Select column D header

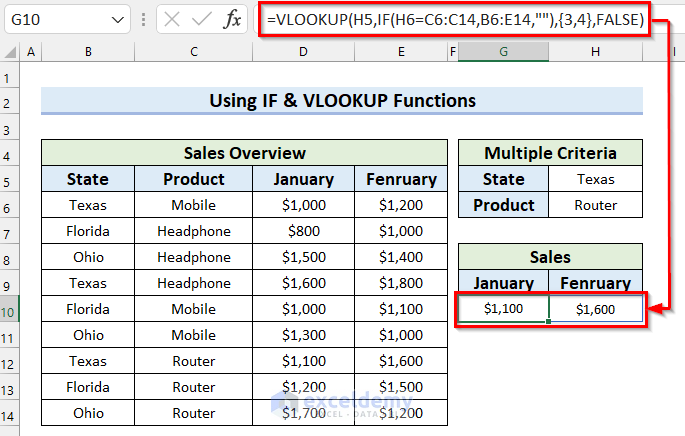tap(303, 51)
